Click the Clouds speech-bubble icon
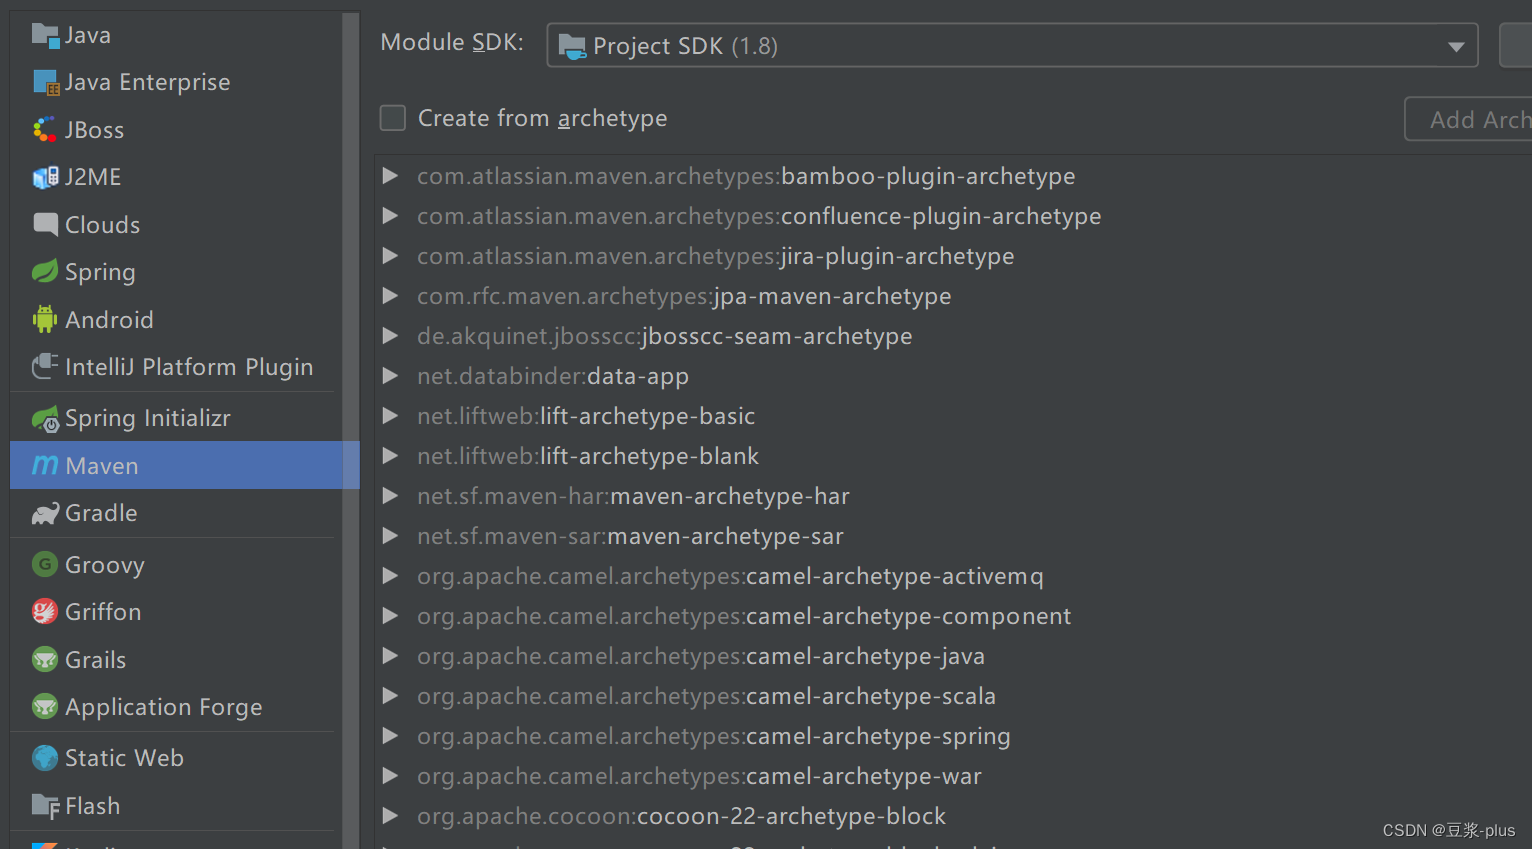 tap(45, 224)
